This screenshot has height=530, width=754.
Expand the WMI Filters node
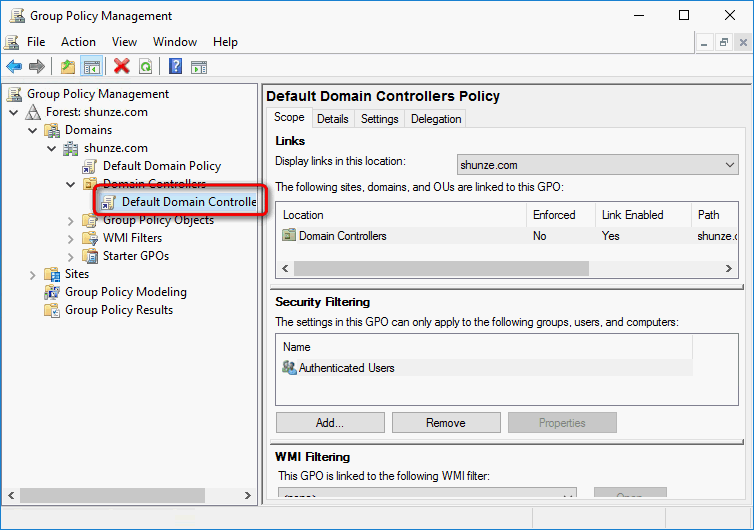(71, 239)
